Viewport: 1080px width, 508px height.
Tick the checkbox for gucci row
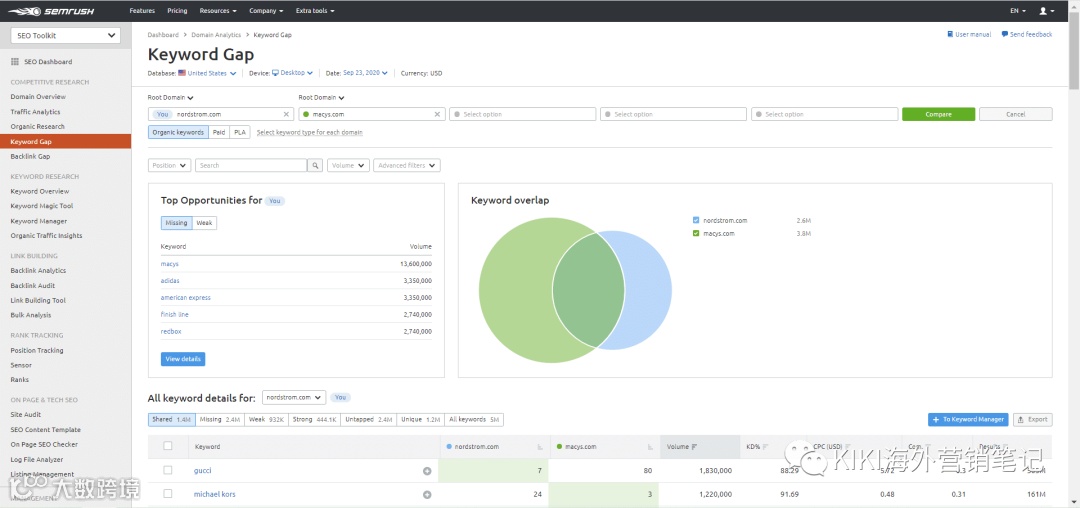(x=167, y=470)
